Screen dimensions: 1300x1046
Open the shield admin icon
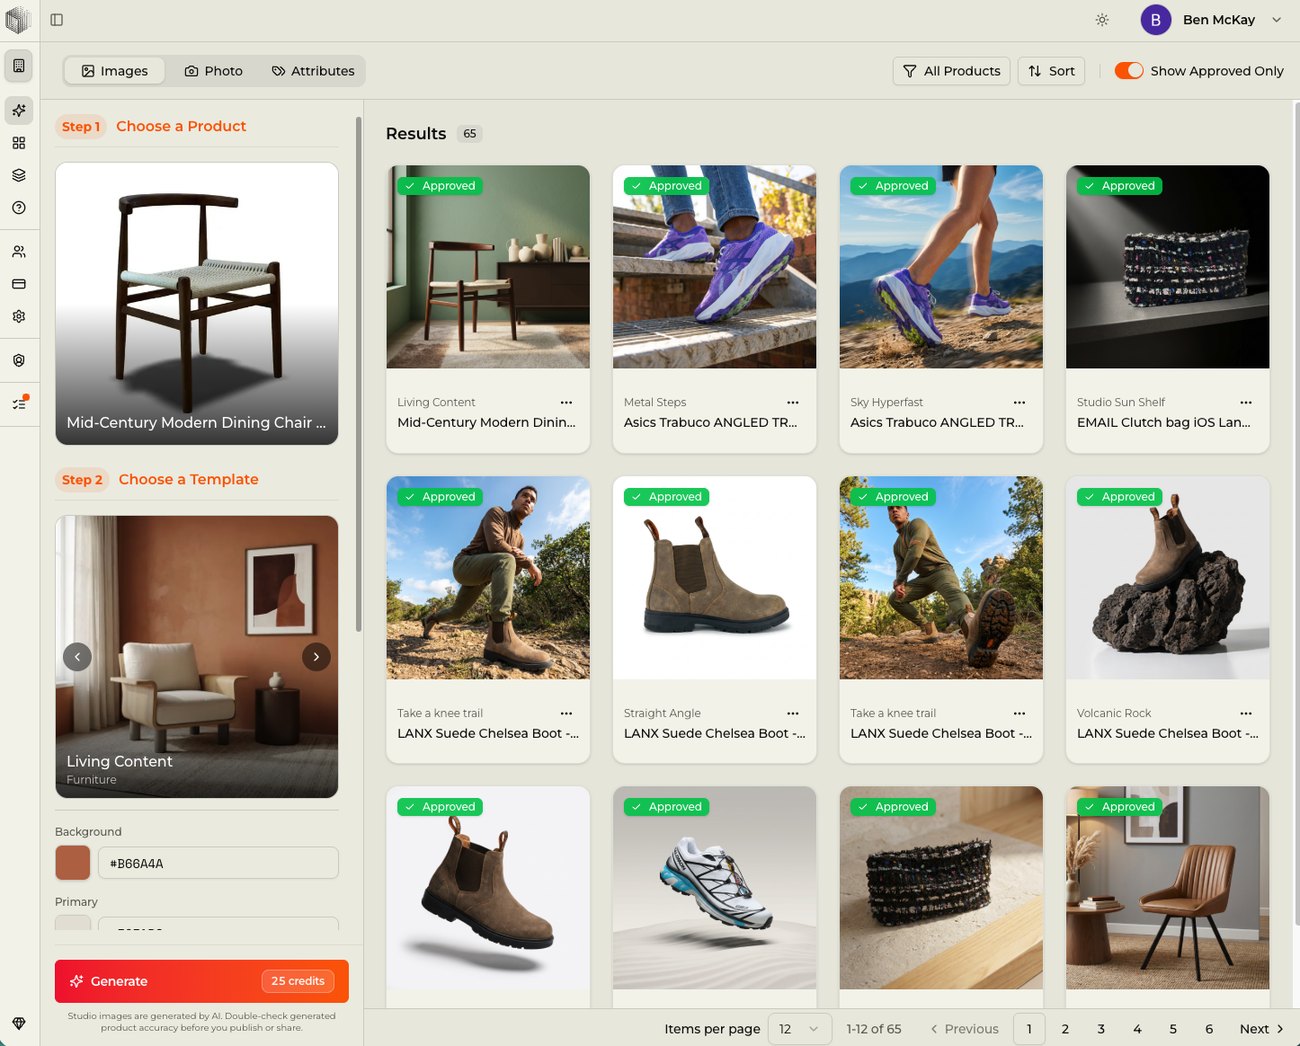click(x=19, y=360)
